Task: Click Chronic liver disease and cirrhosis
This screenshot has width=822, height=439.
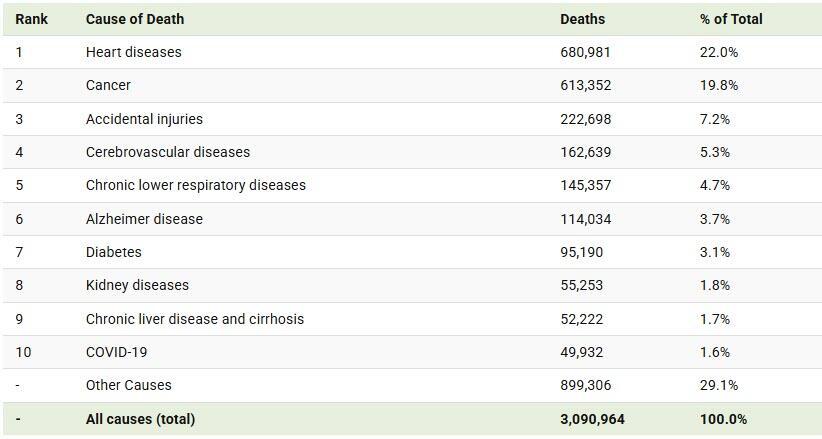Action: (195, 319)
